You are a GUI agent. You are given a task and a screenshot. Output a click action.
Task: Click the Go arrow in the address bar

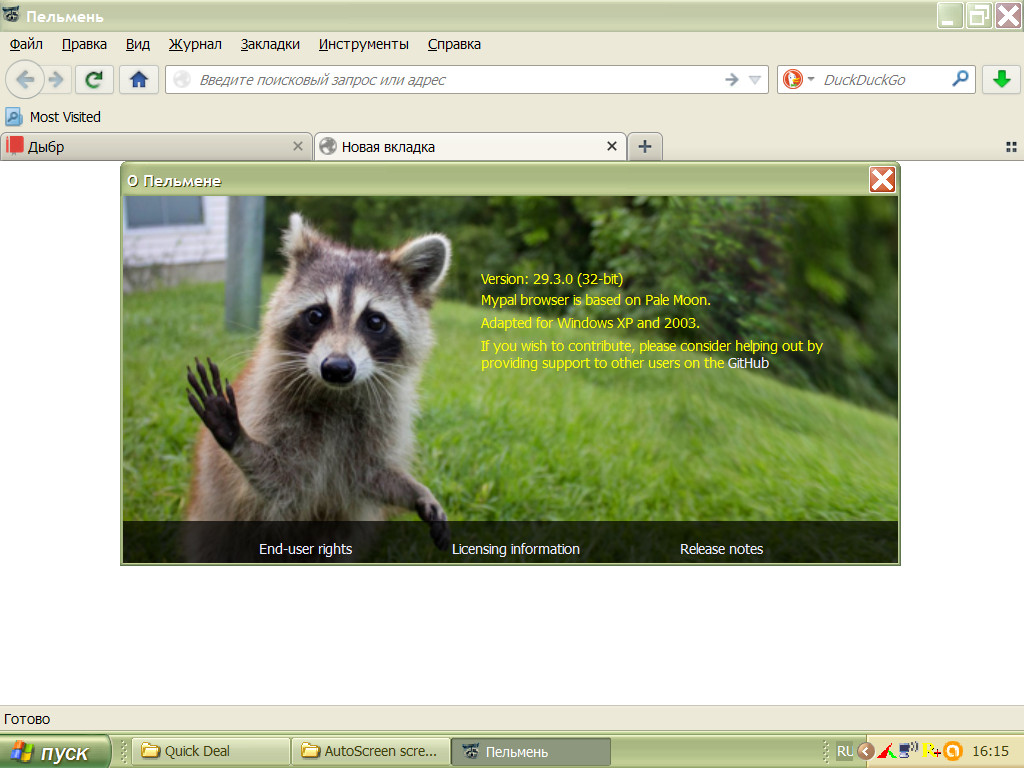tap(731, 80)
